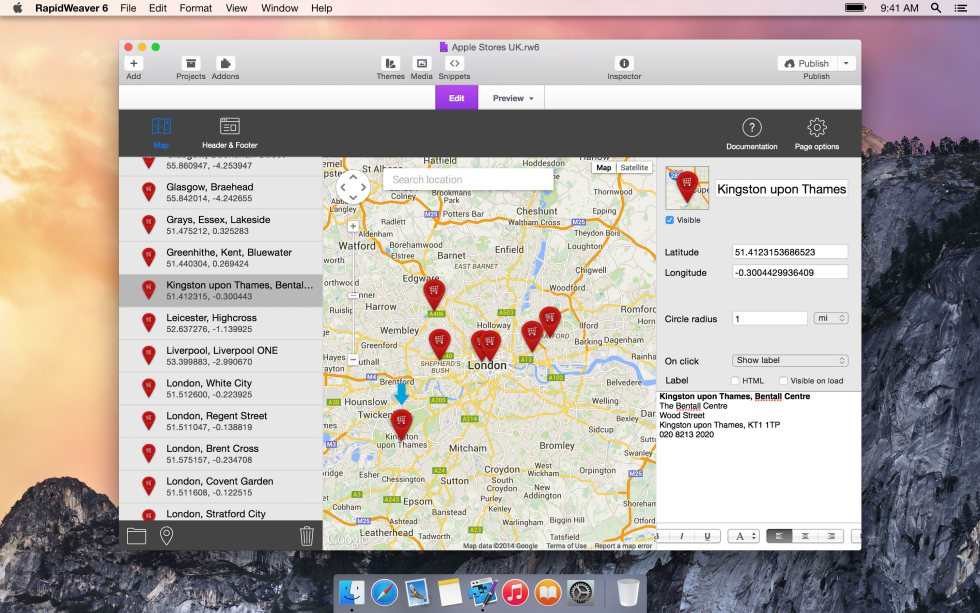
Task: Click the purple Edit mode button
Action: click(456, 98)
